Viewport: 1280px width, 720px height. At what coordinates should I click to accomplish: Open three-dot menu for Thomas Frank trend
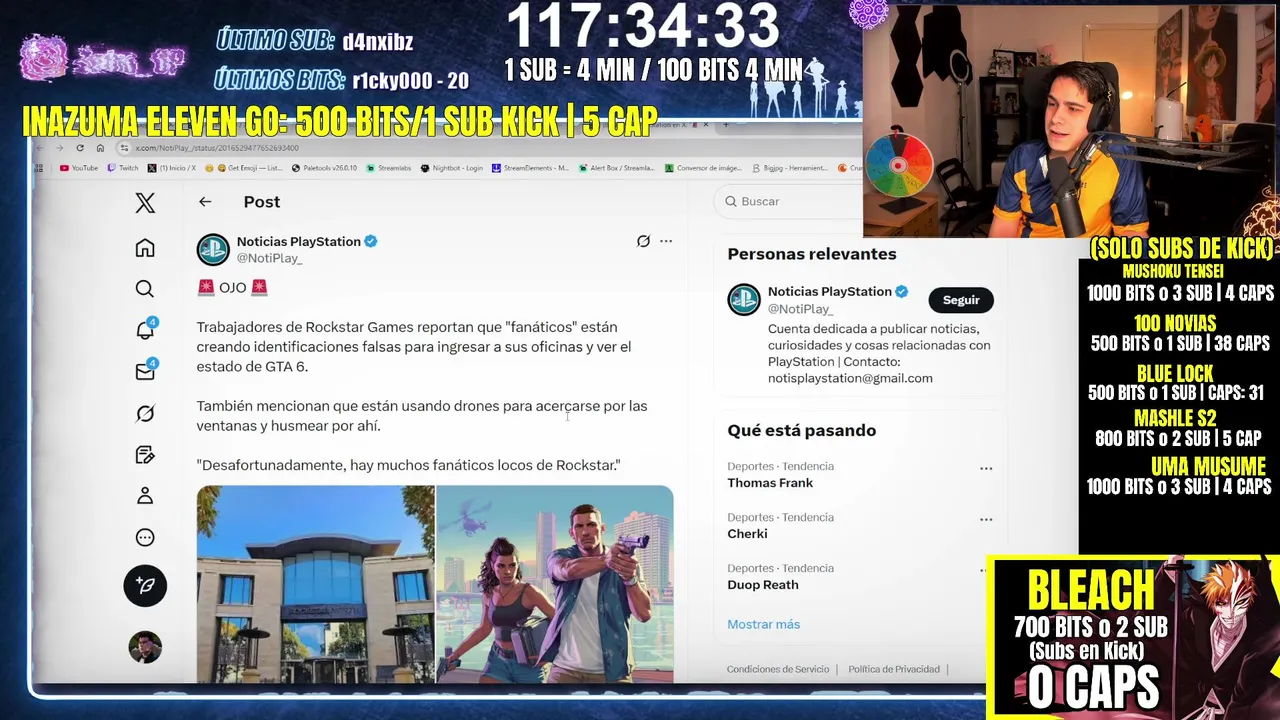[x=986, y=468]
